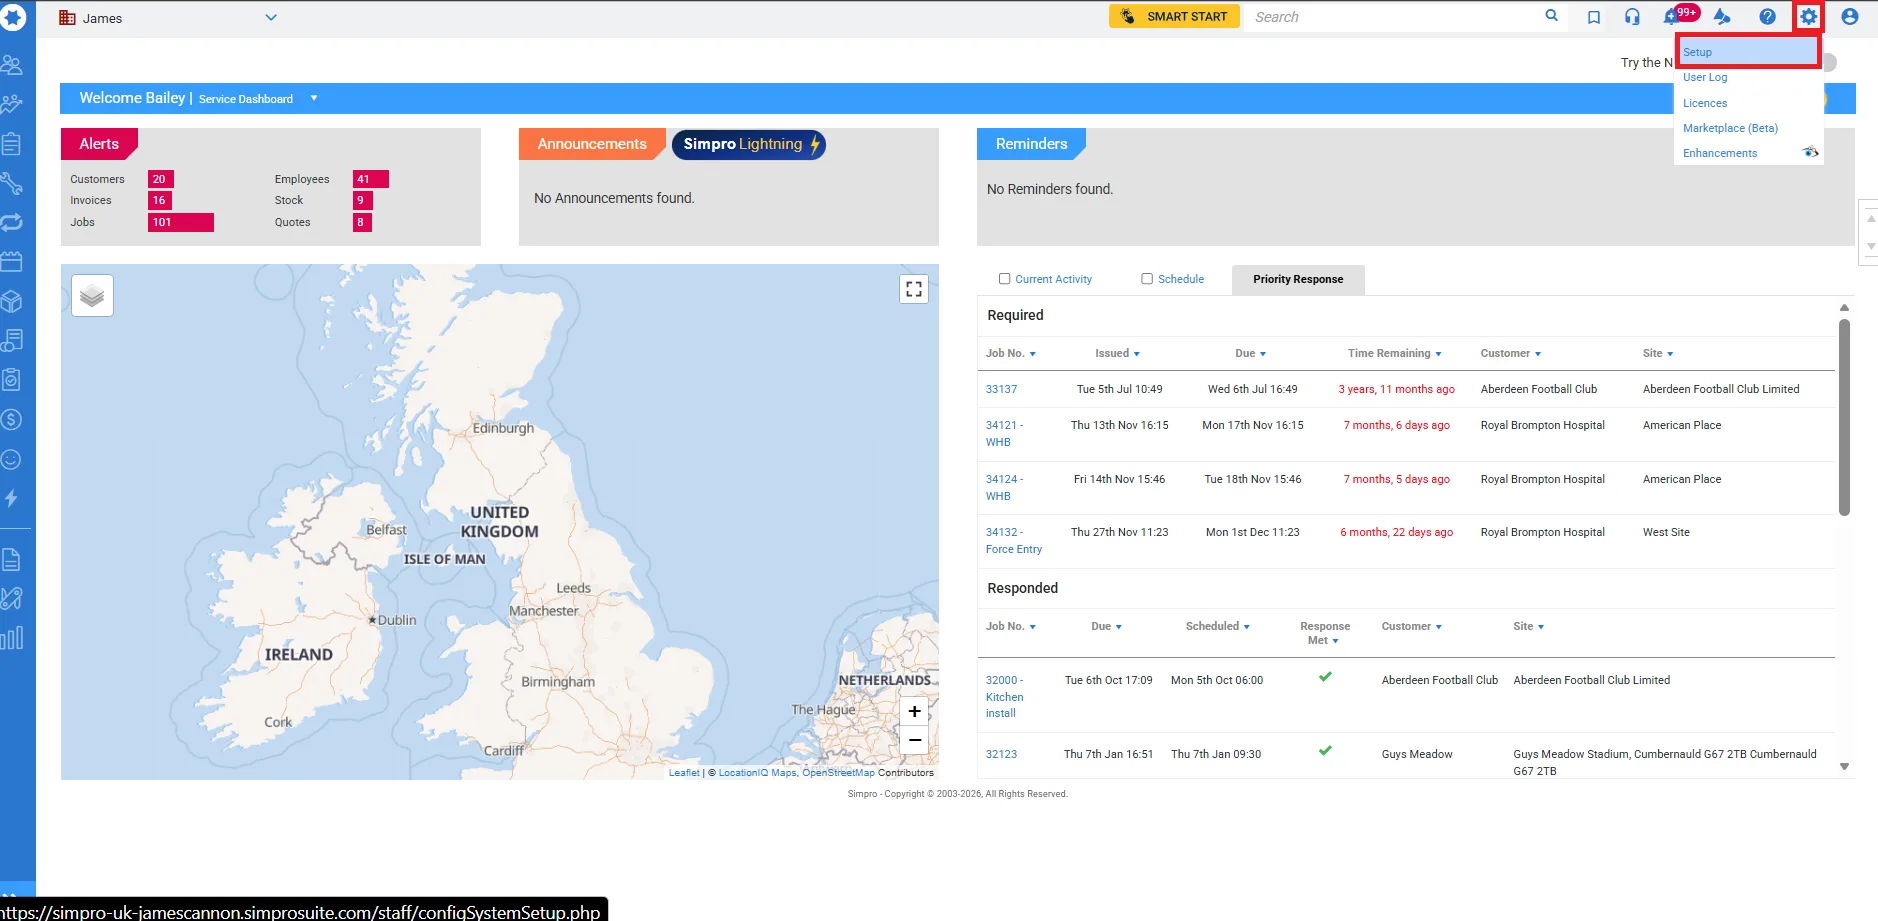Open the OpenStreetMap attribution link

click(x=838, y=773)
